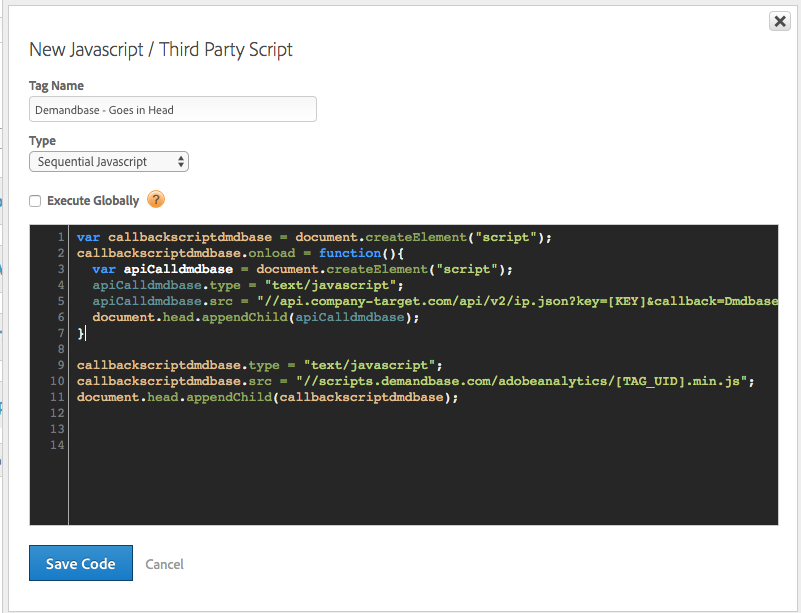Image resolution: width=801 pixels, height=613 pixels.
Task: Click the Type field label
Action: click(42, 140)
